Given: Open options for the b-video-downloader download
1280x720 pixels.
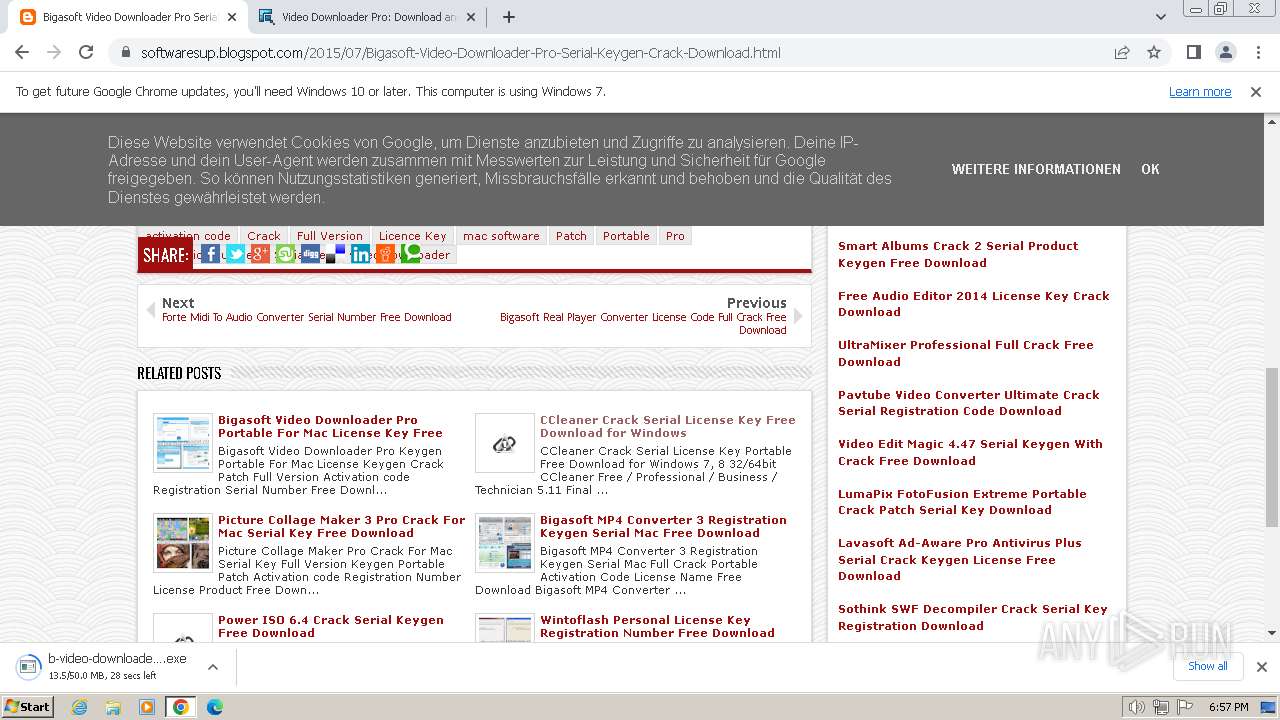Looking at the screenshot, I should (x=212, y=667).
